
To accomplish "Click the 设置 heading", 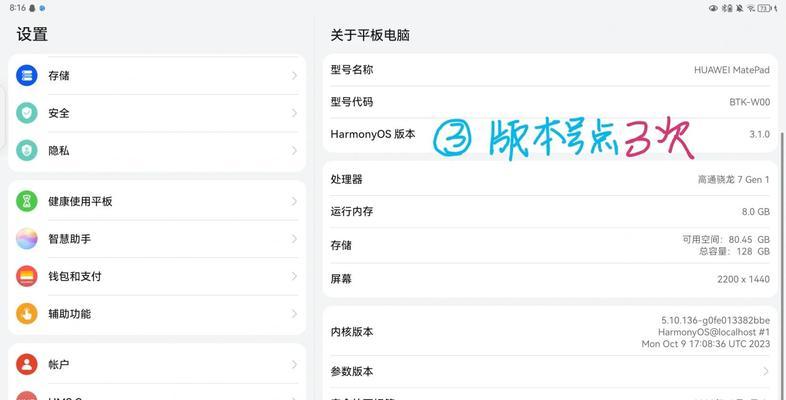I will tap(32, 35).
